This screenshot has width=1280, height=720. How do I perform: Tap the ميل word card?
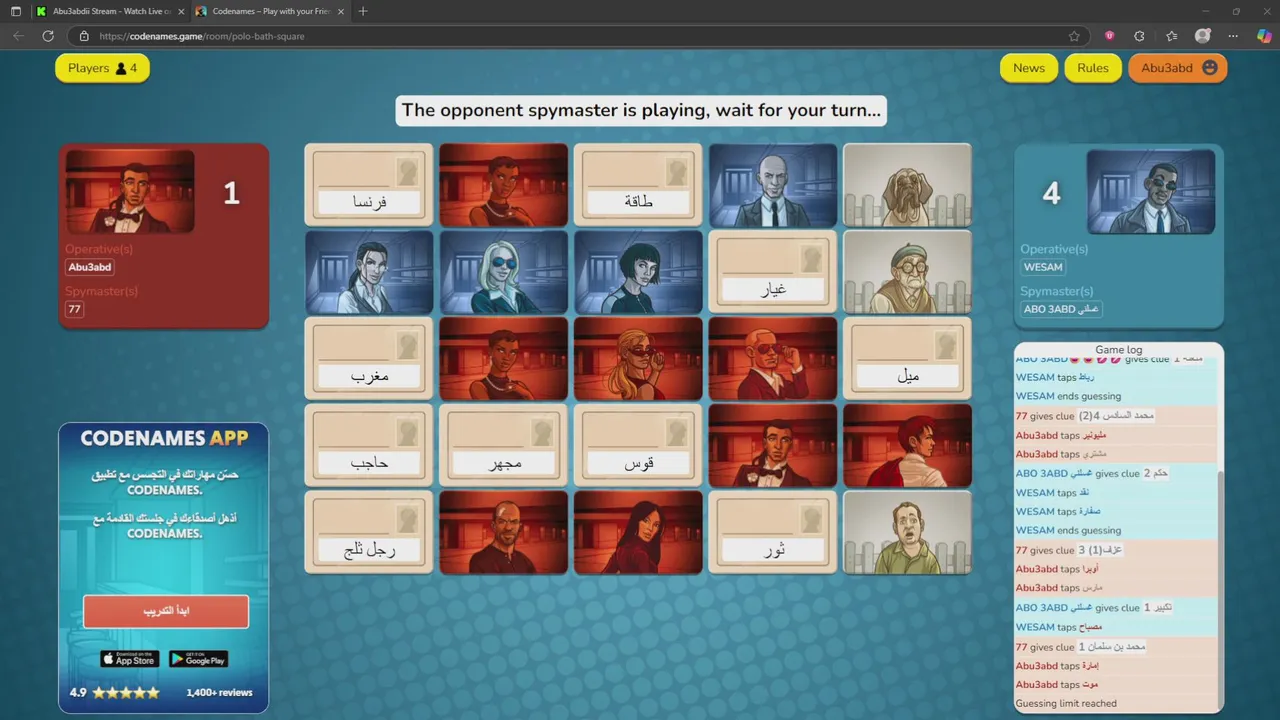[x=907, y=359]
